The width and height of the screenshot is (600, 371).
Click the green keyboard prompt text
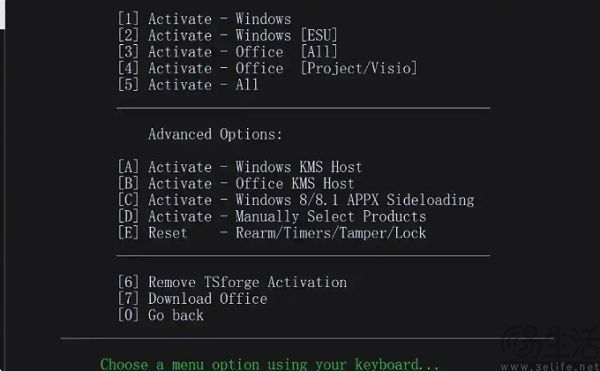[269, 364]
